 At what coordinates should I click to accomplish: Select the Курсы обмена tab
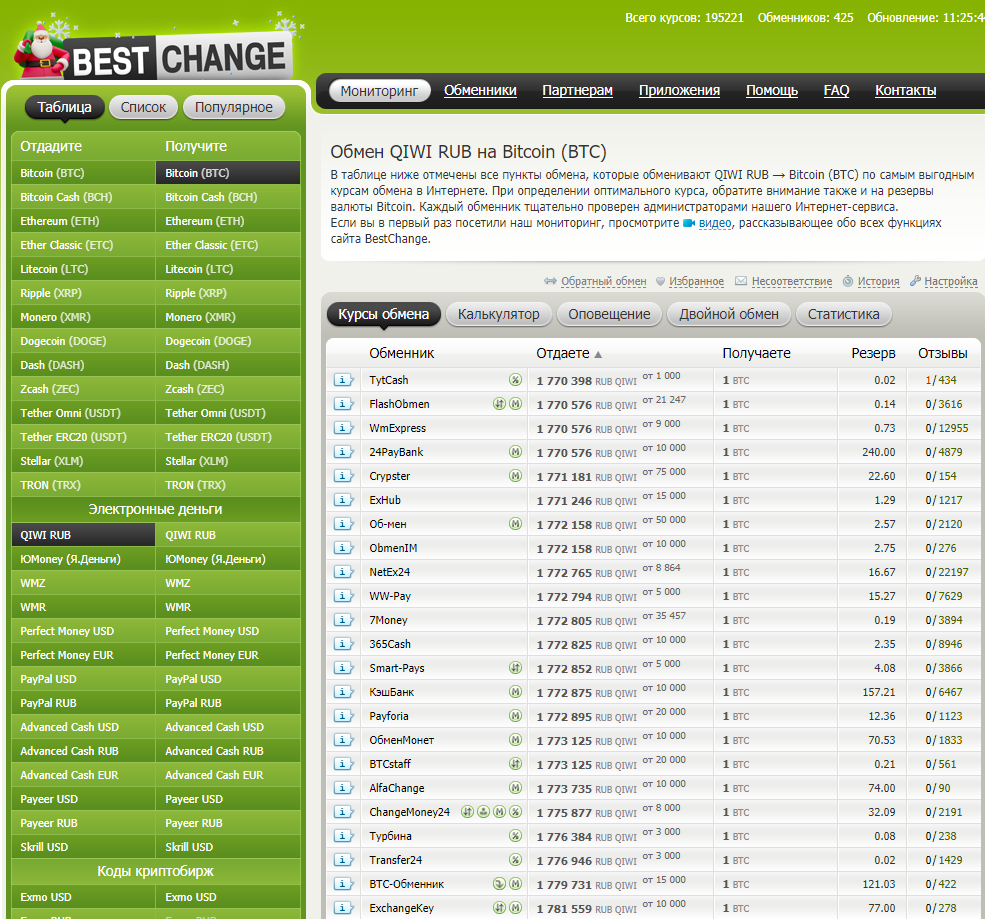(384, 314)
